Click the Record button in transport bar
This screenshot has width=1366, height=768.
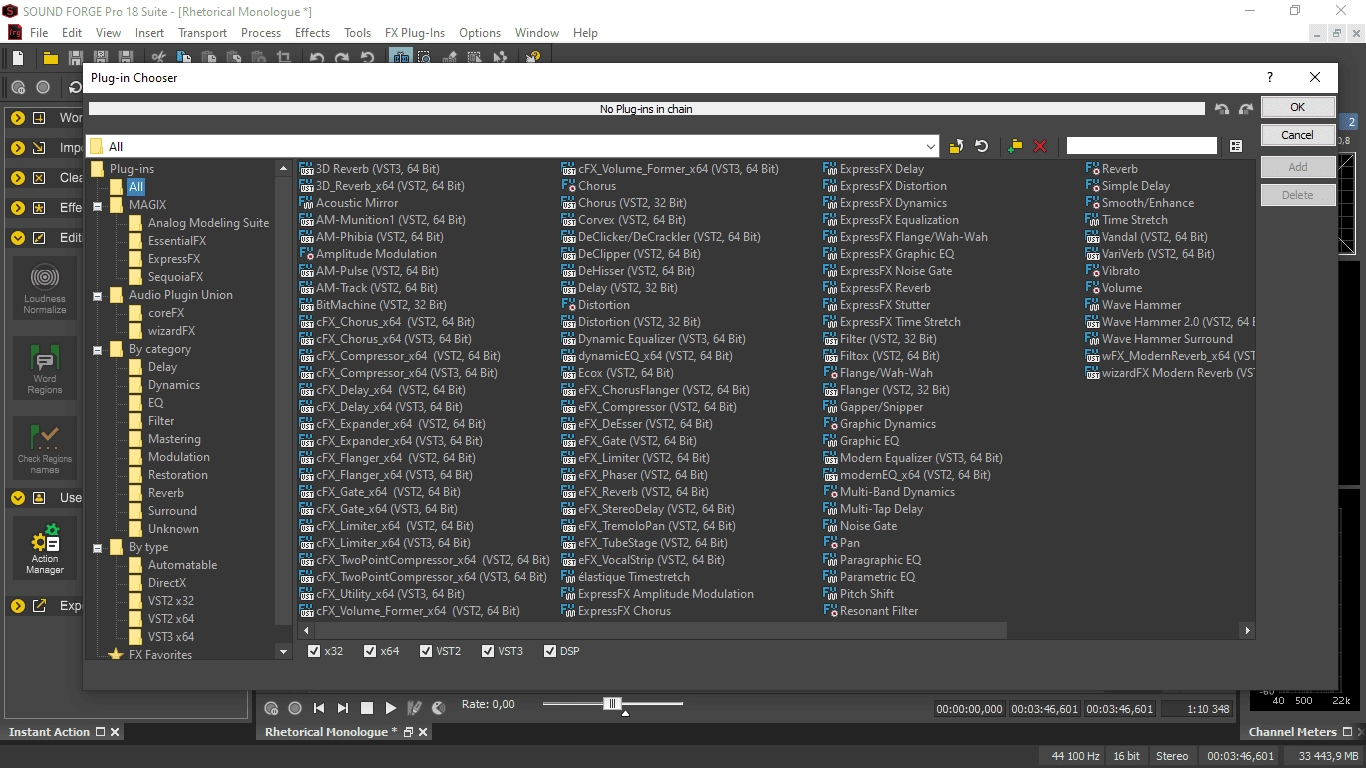pos(295,708)
